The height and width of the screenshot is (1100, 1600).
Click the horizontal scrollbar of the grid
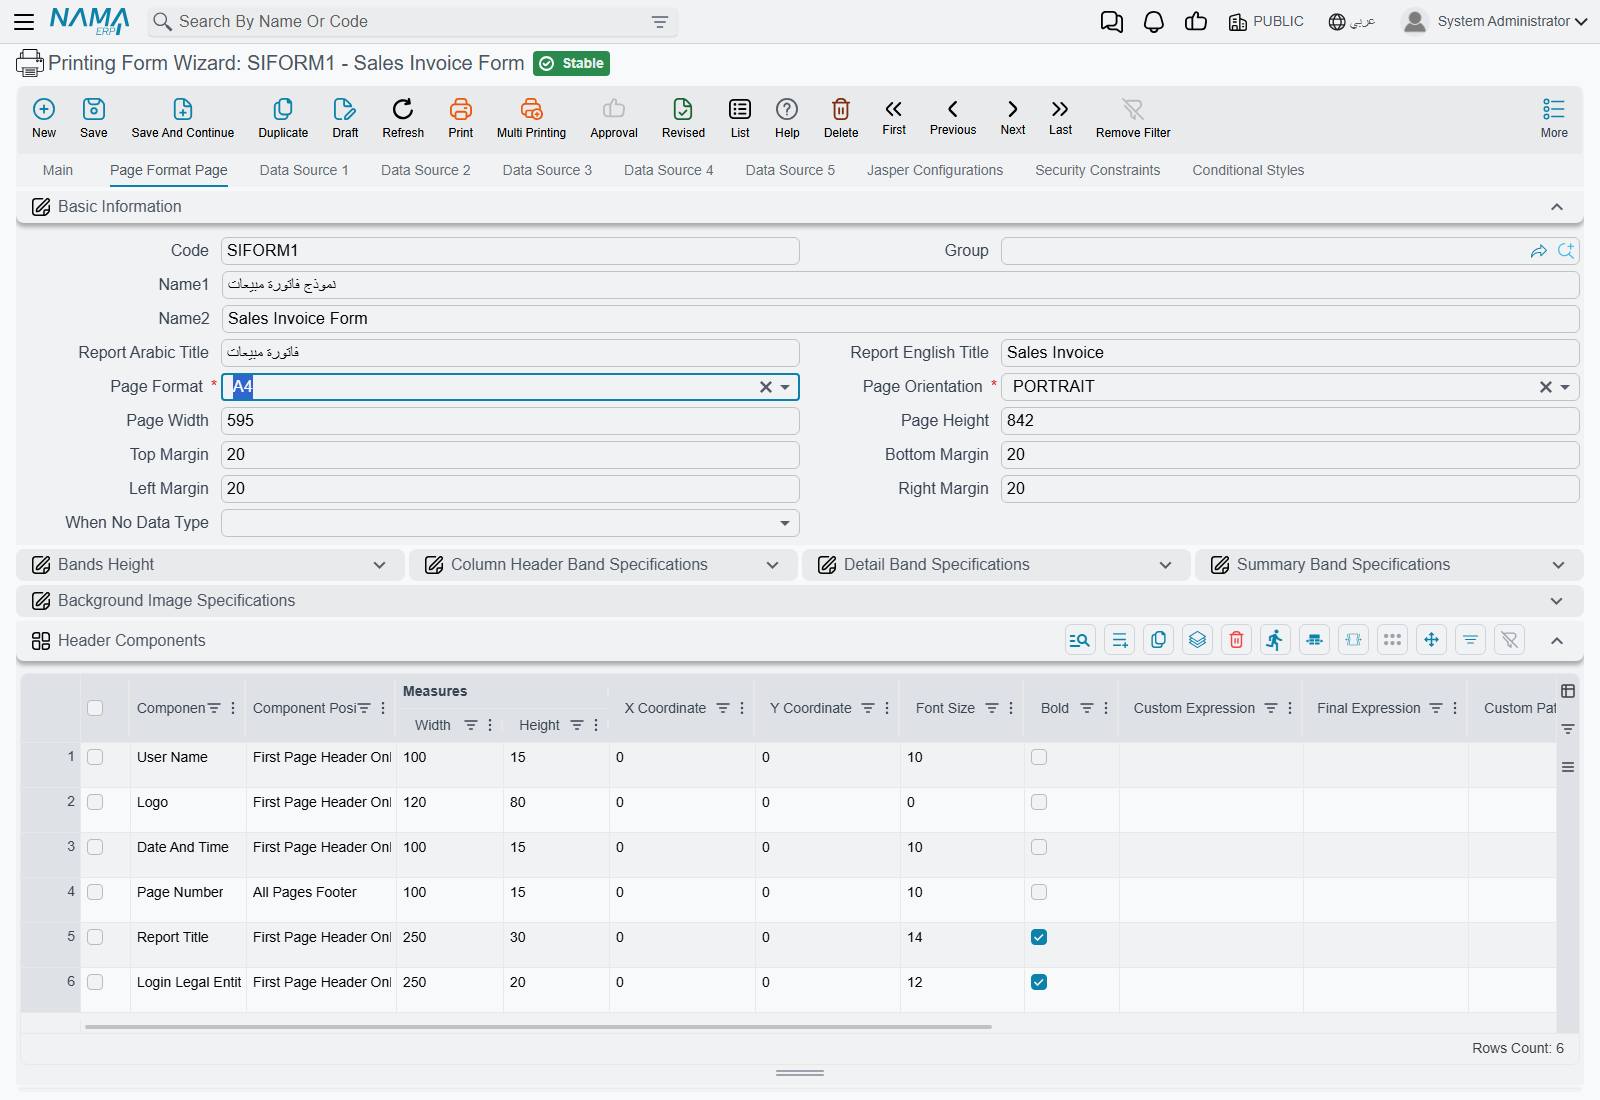click(538, 1026)
